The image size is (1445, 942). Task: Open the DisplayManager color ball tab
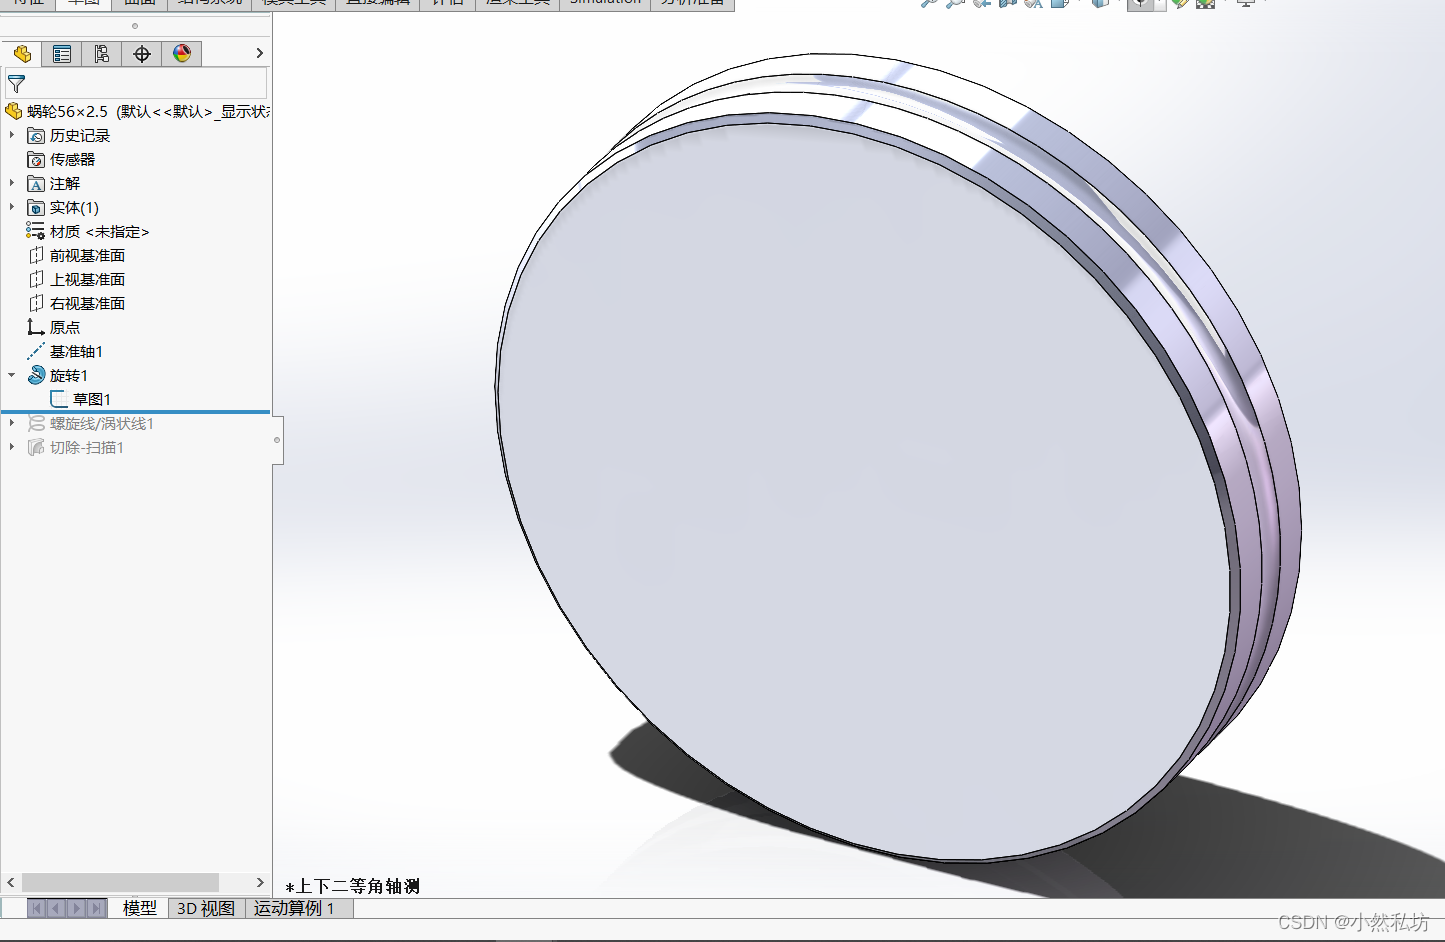coord(182,54)
